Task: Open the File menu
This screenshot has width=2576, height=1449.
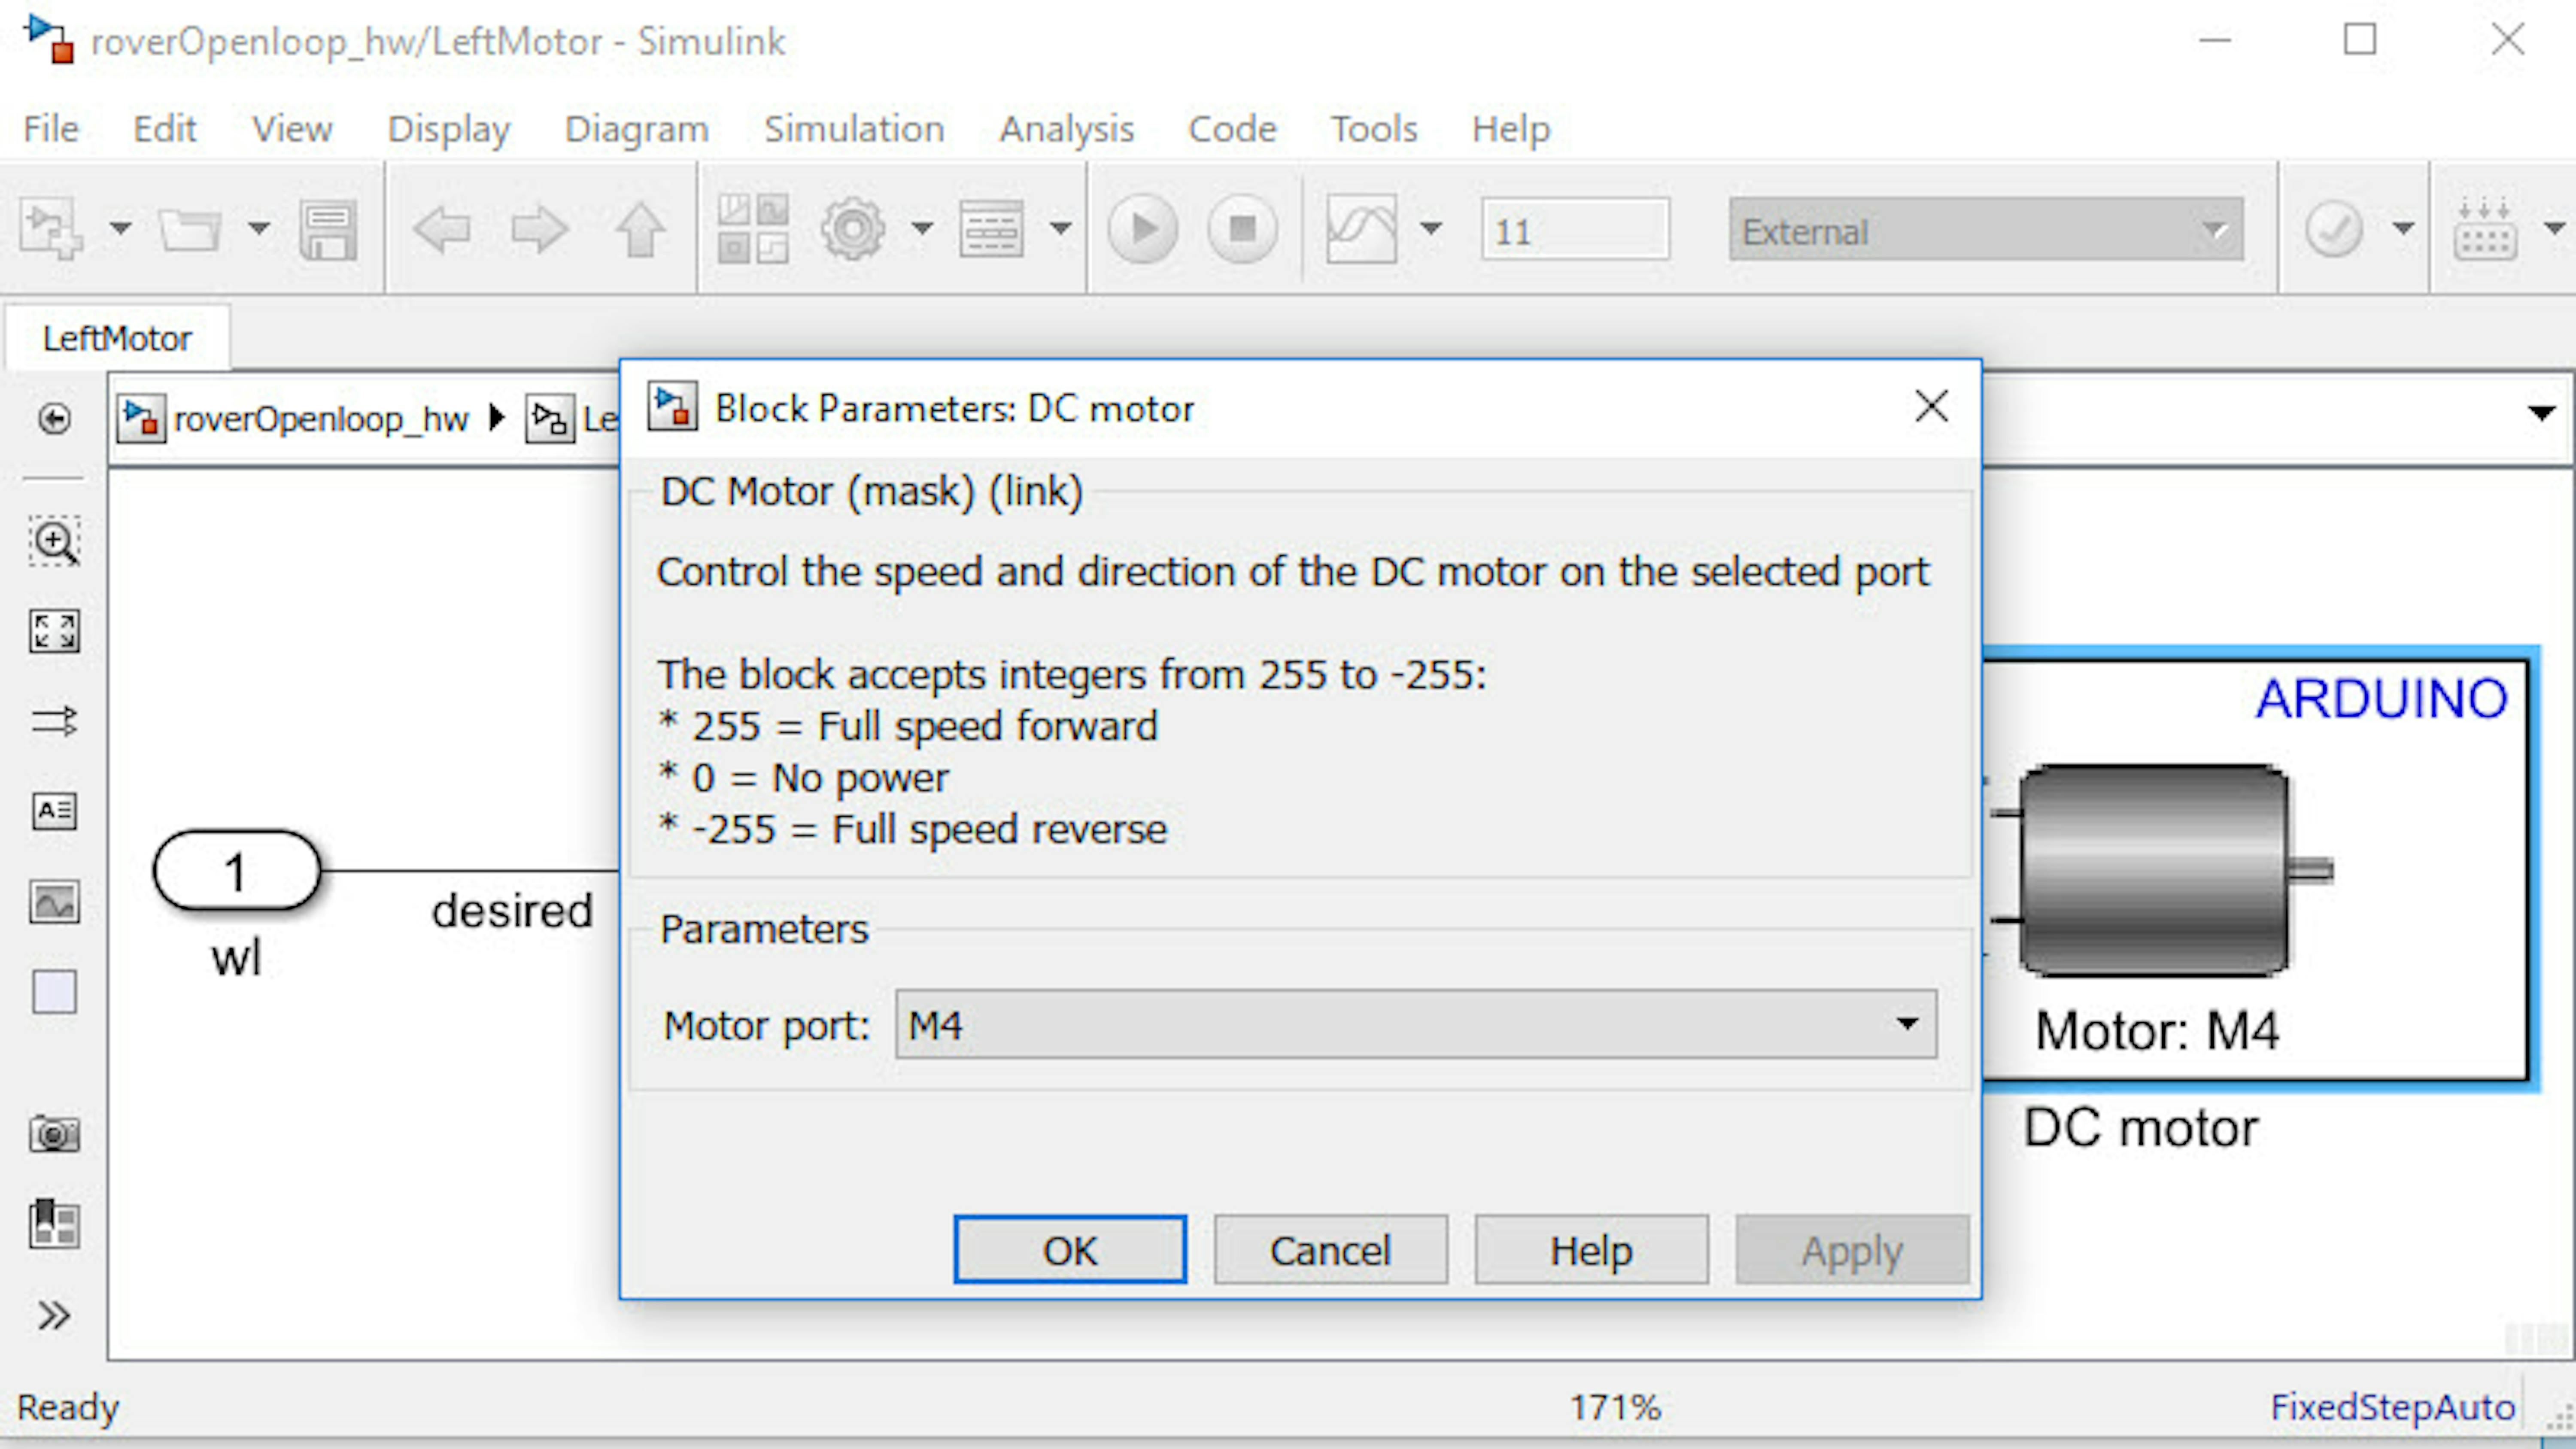Action: point(51,128)
